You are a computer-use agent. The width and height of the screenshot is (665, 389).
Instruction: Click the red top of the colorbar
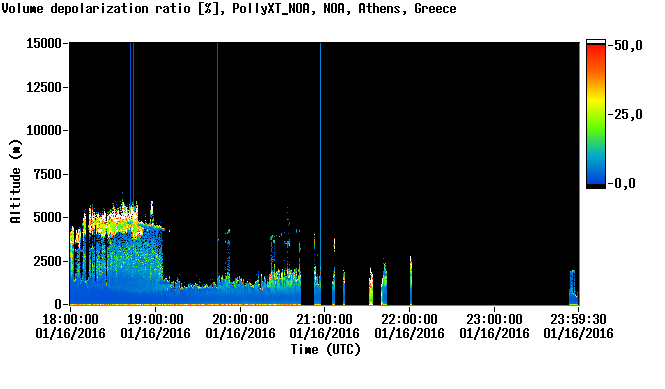click(596, 51)
